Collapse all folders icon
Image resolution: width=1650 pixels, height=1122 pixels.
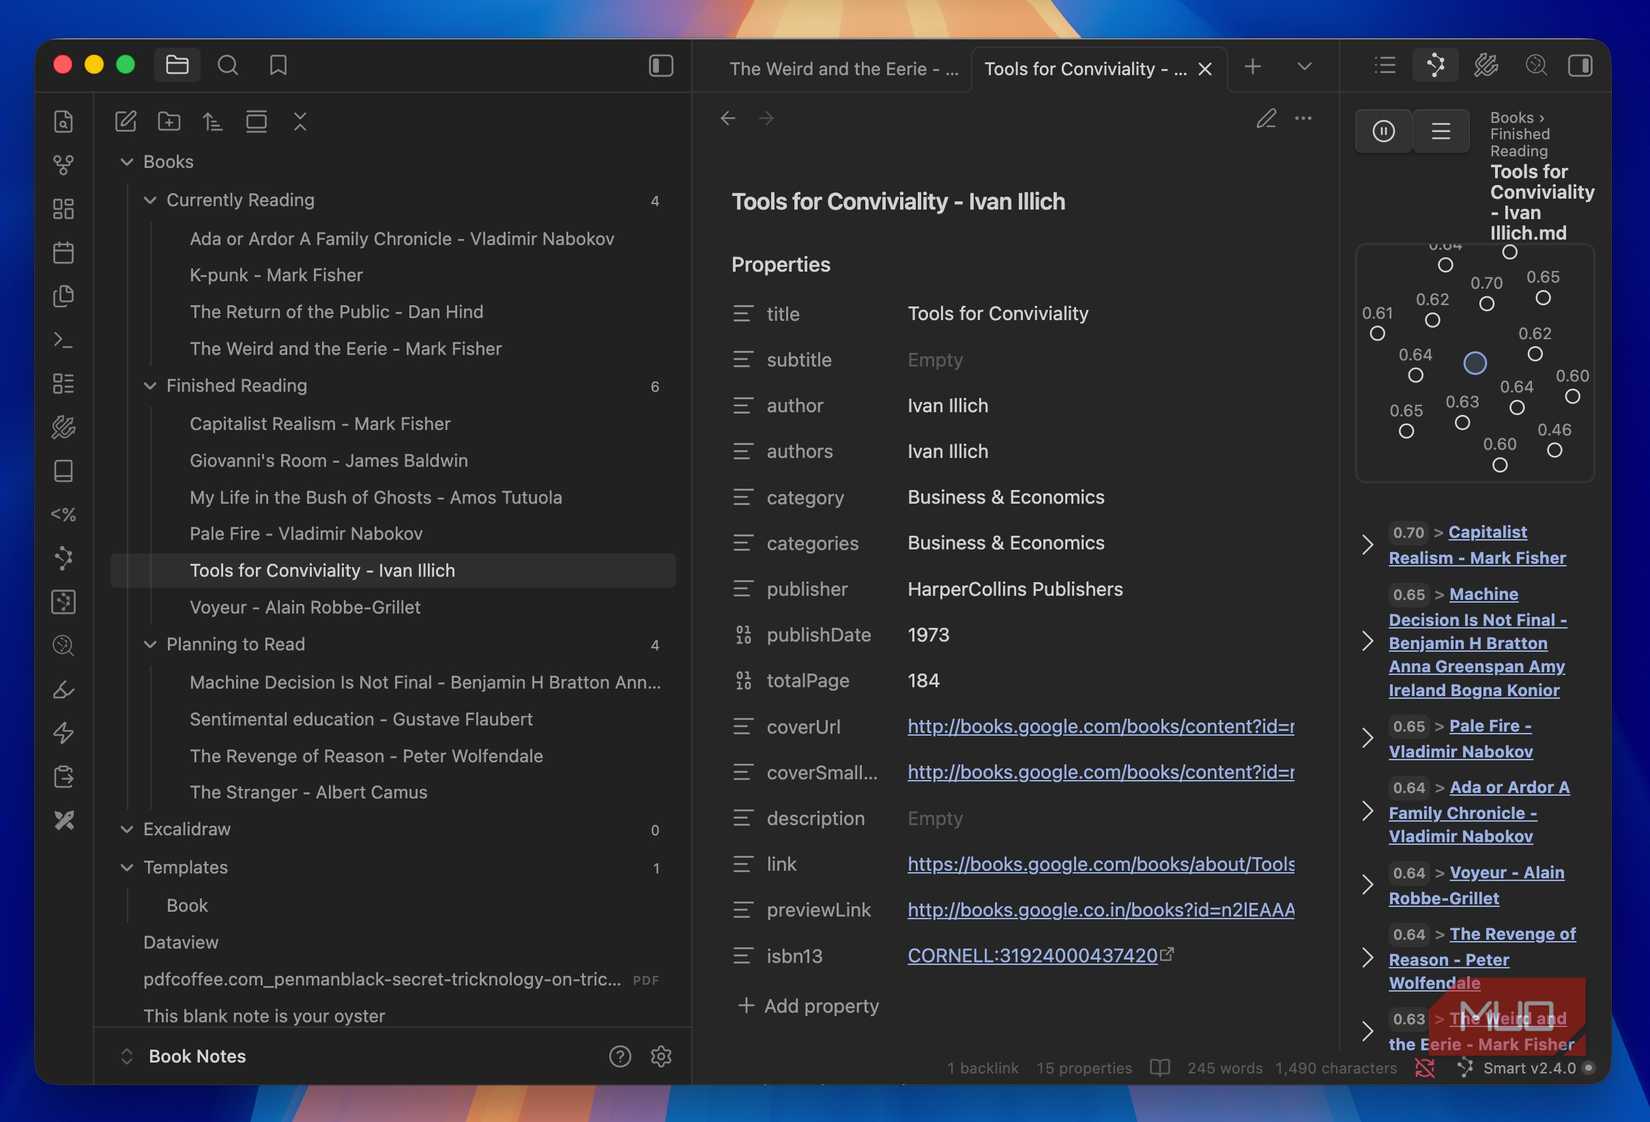300,121
